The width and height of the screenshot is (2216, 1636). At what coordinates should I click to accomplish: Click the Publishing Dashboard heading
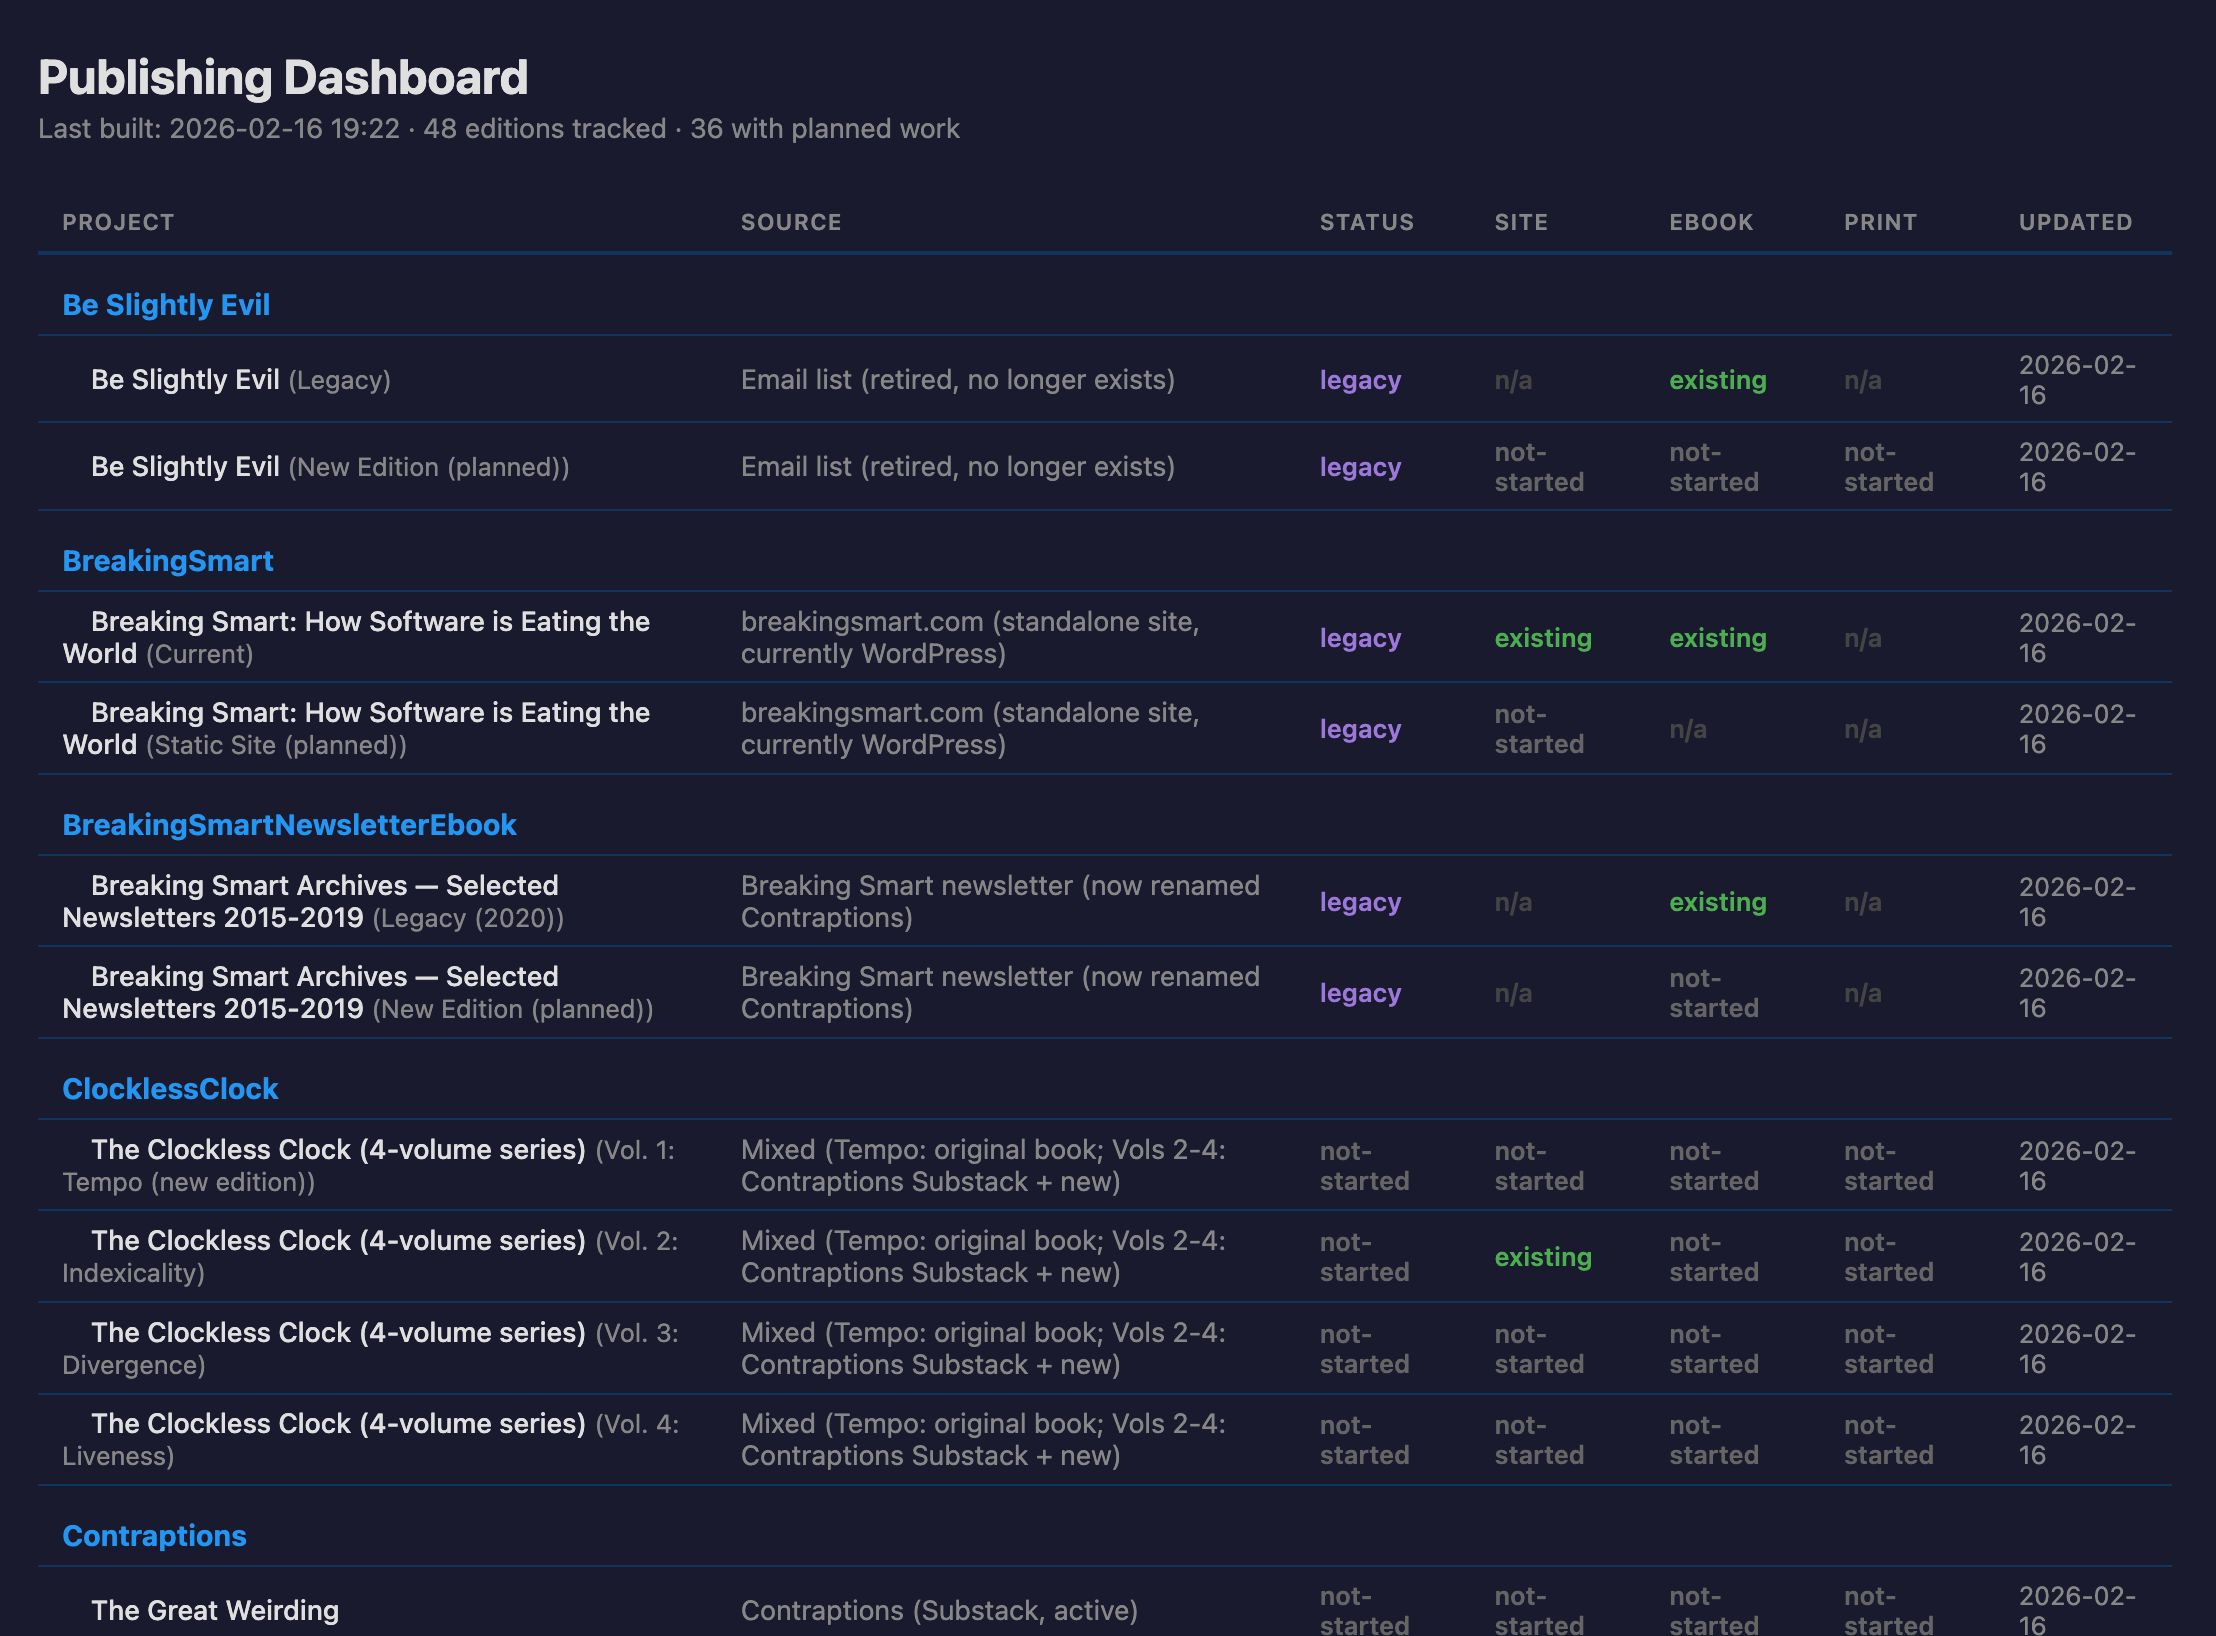click(x=283, y=78)
